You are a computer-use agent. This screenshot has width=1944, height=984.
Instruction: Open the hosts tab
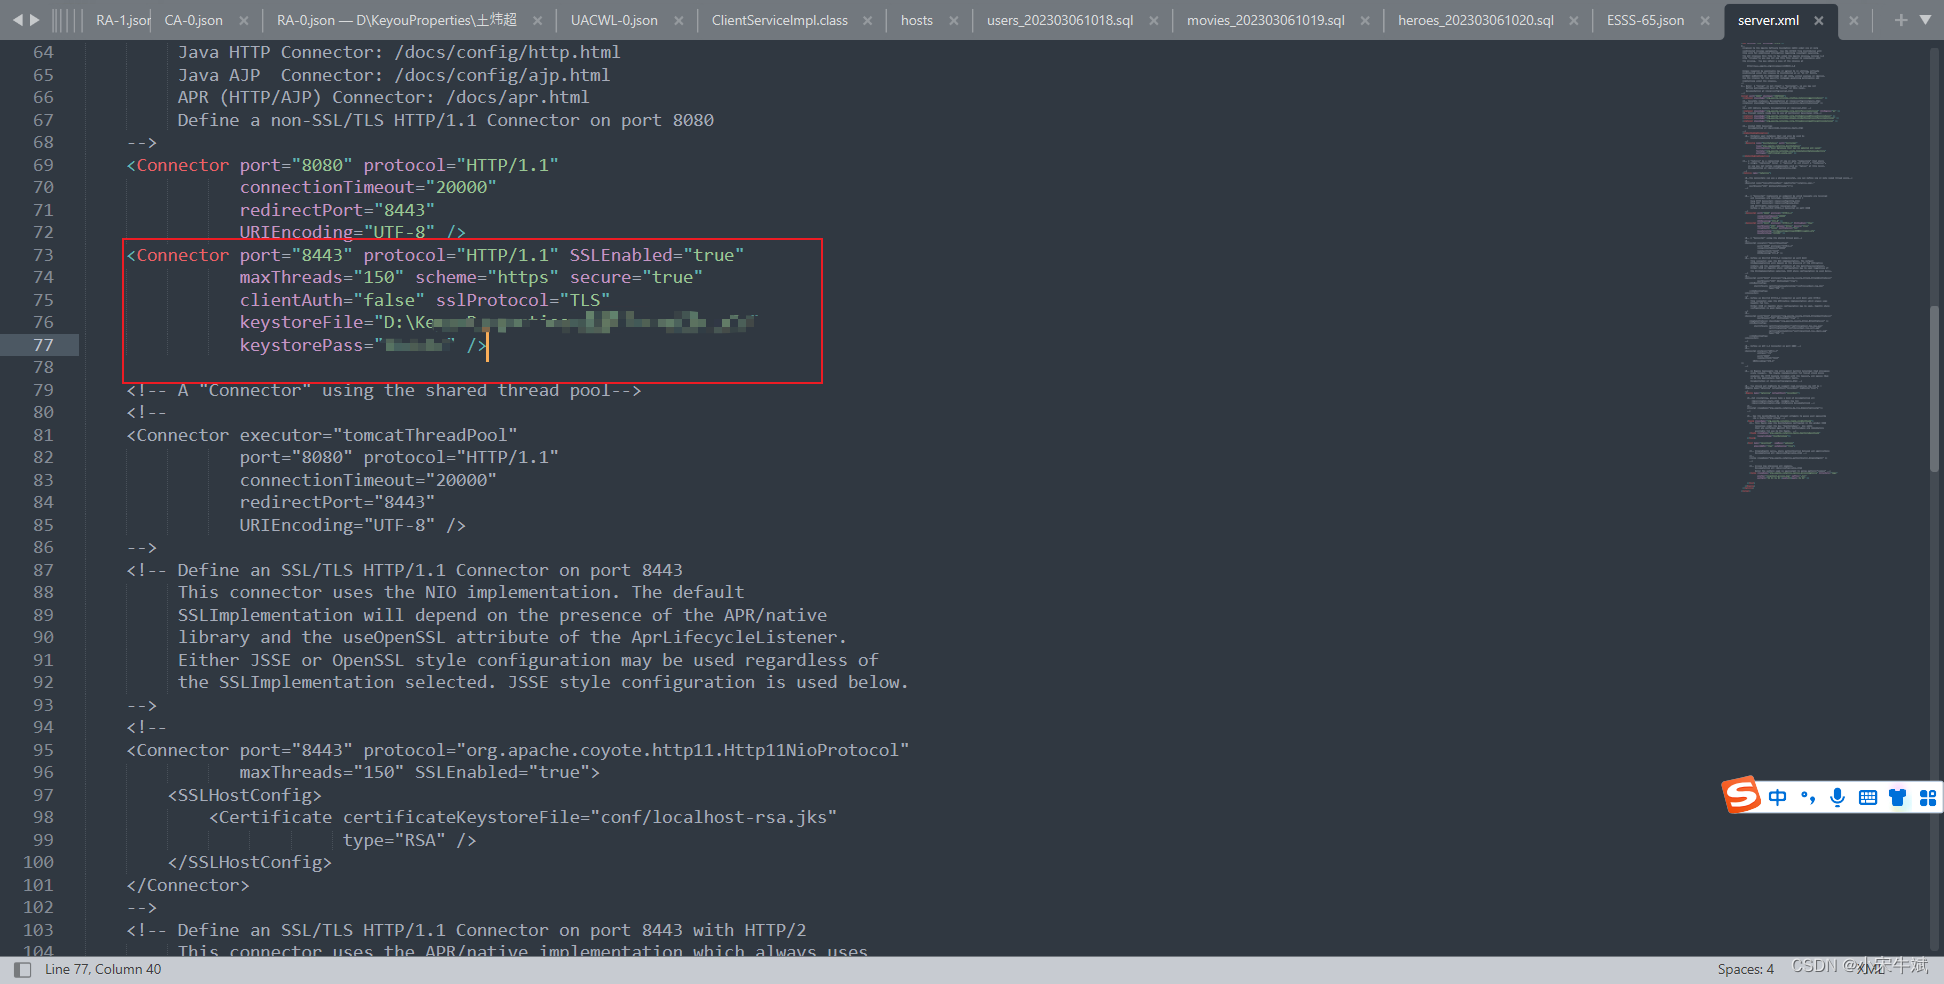click(917, 20)
